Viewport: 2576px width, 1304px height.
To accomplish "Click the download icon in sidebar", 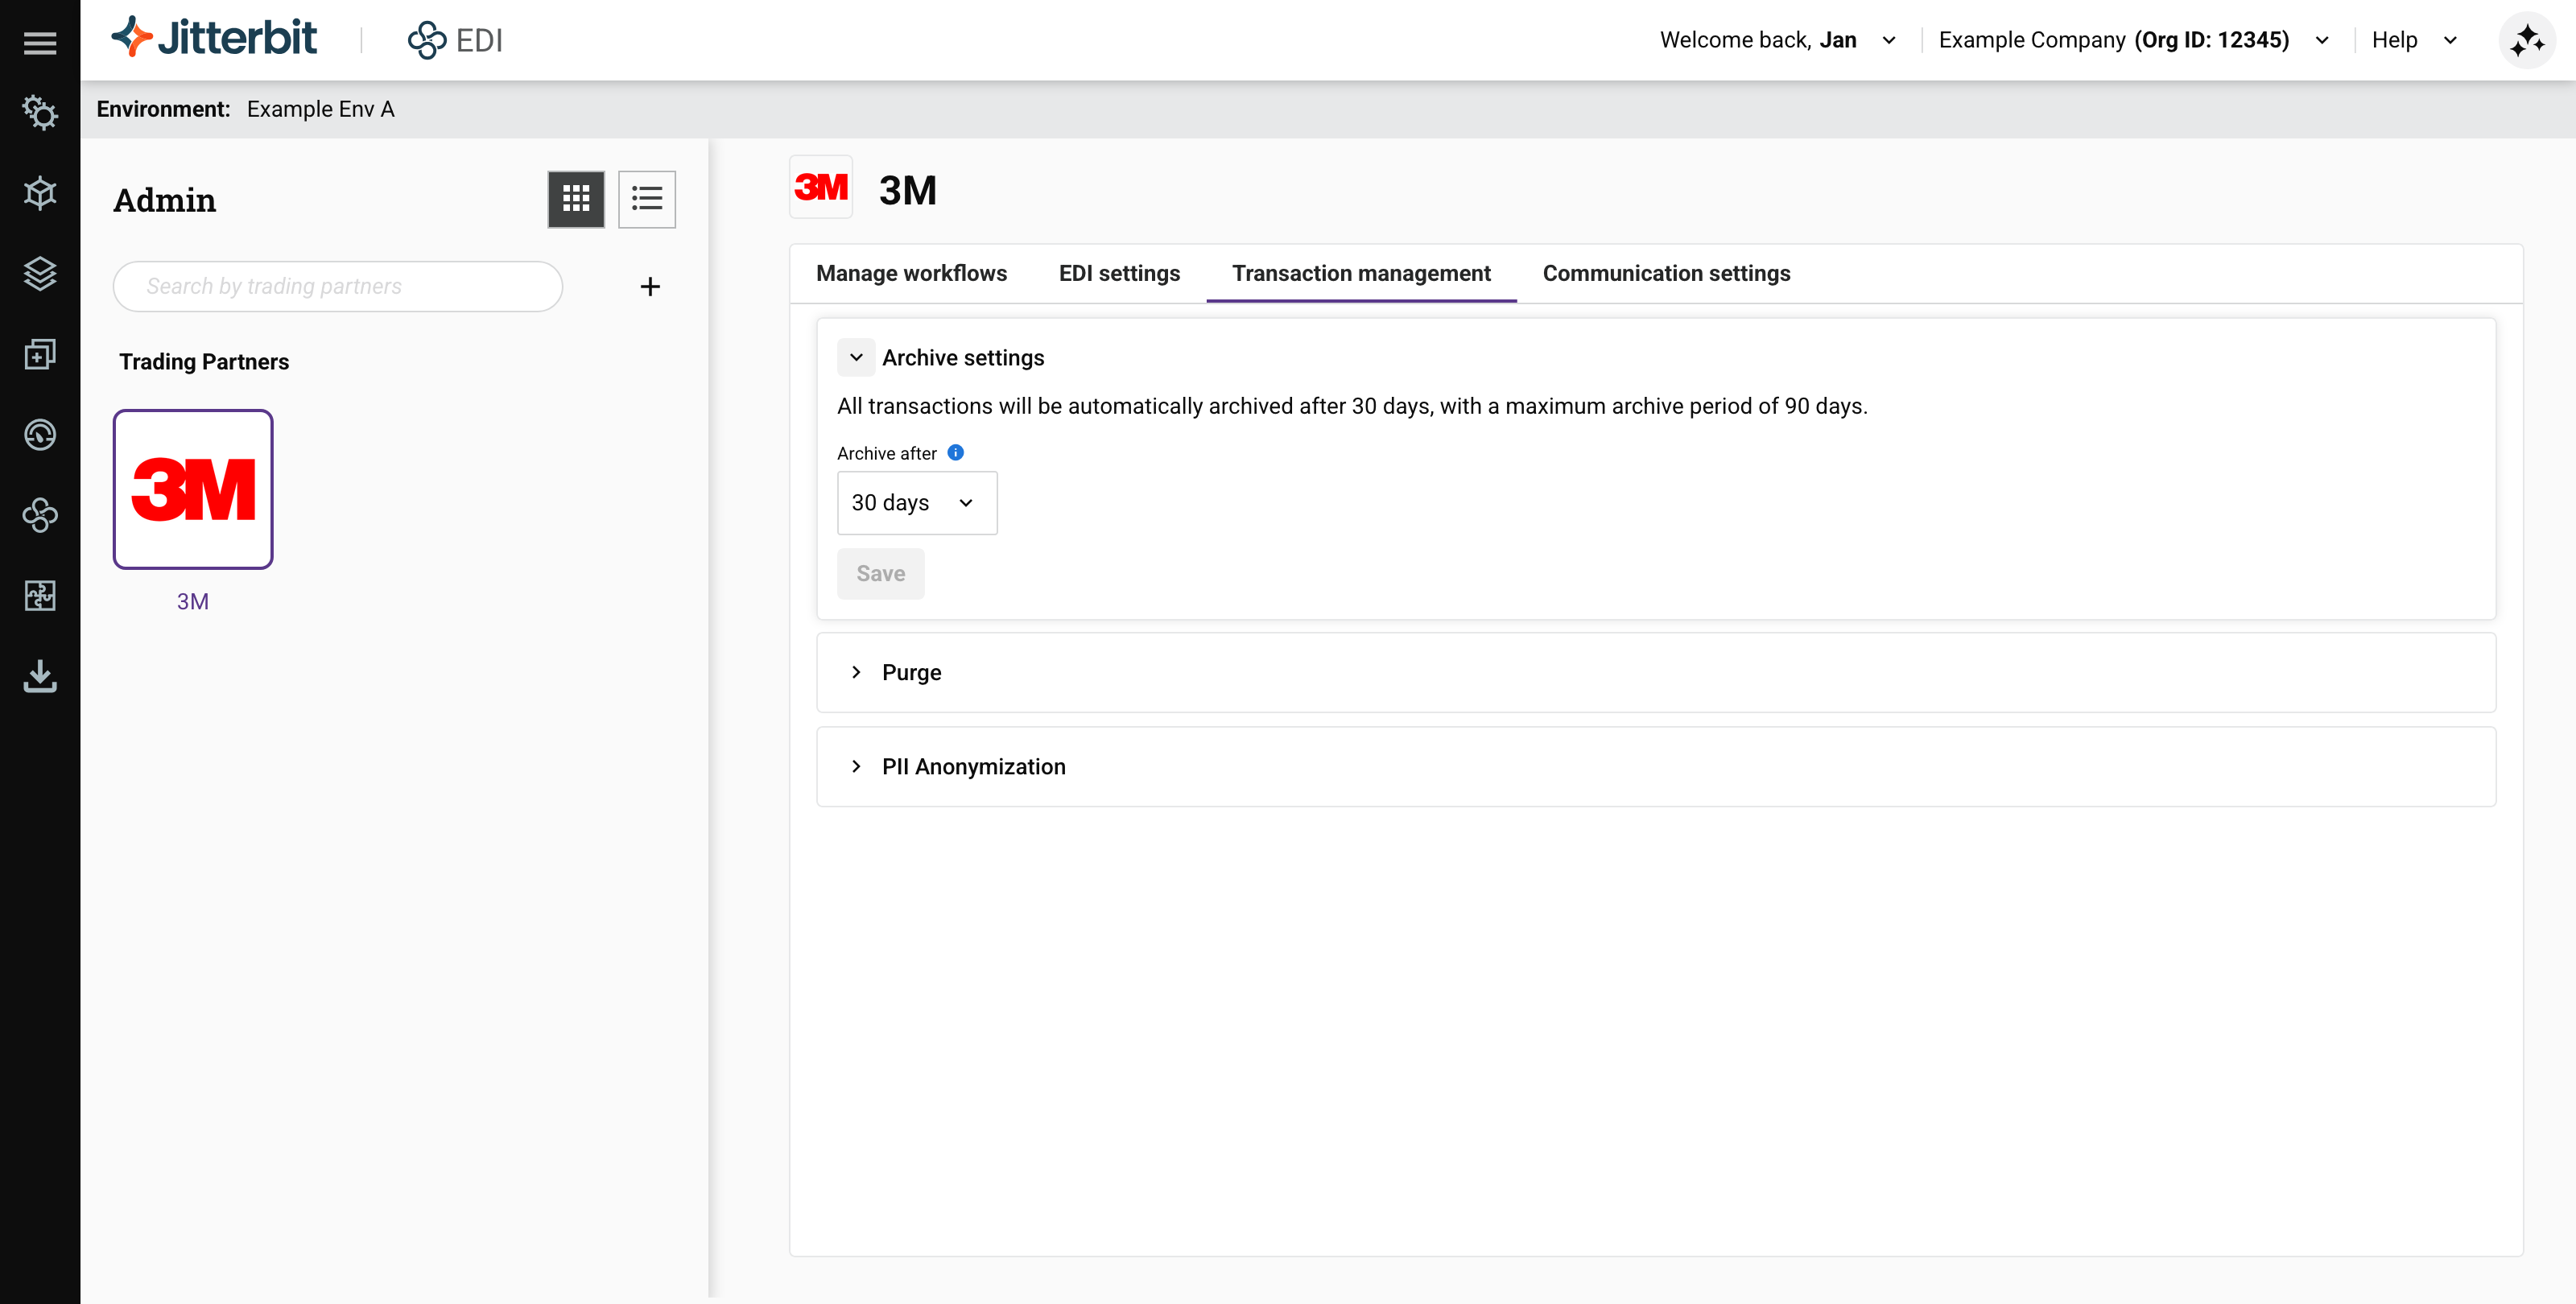I will click(40, 676).
